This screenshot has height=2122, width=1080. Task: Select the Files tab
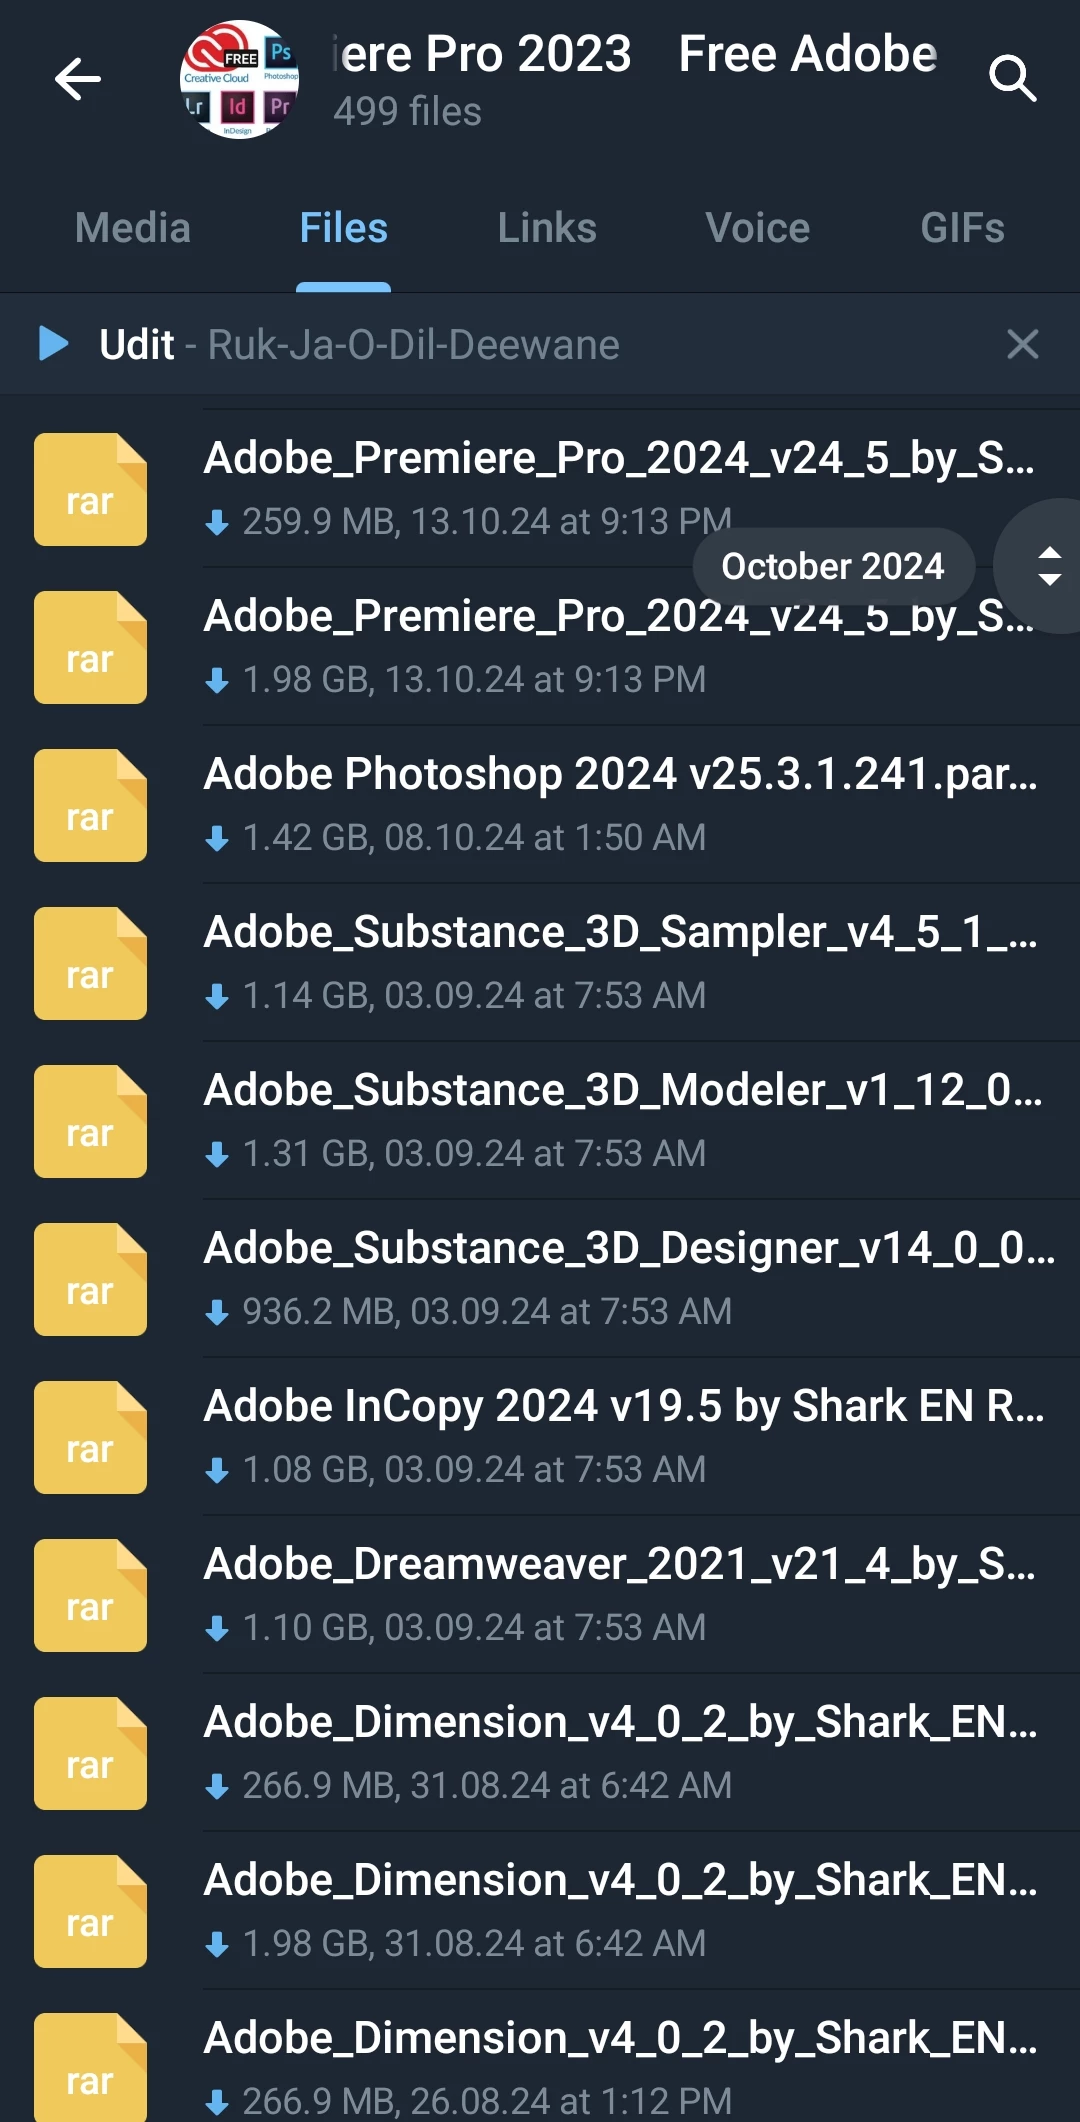[344, 228]
